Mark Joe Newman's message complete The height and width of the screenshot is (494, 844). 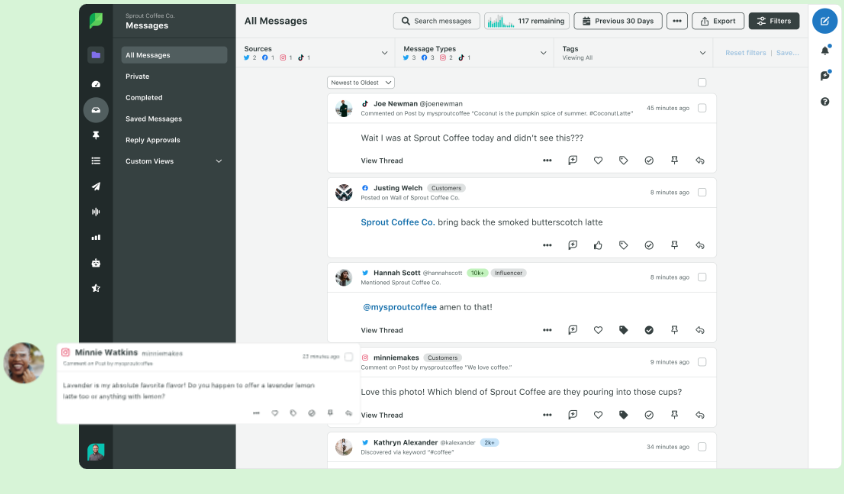(649, 160)
